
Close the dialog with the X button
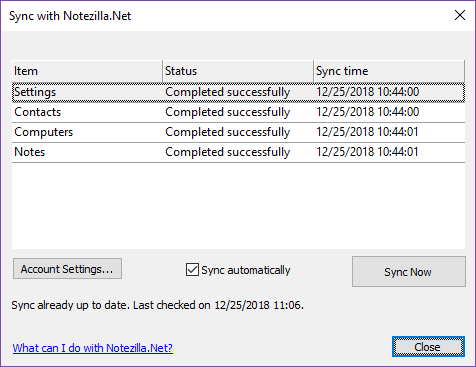[460, 15]
